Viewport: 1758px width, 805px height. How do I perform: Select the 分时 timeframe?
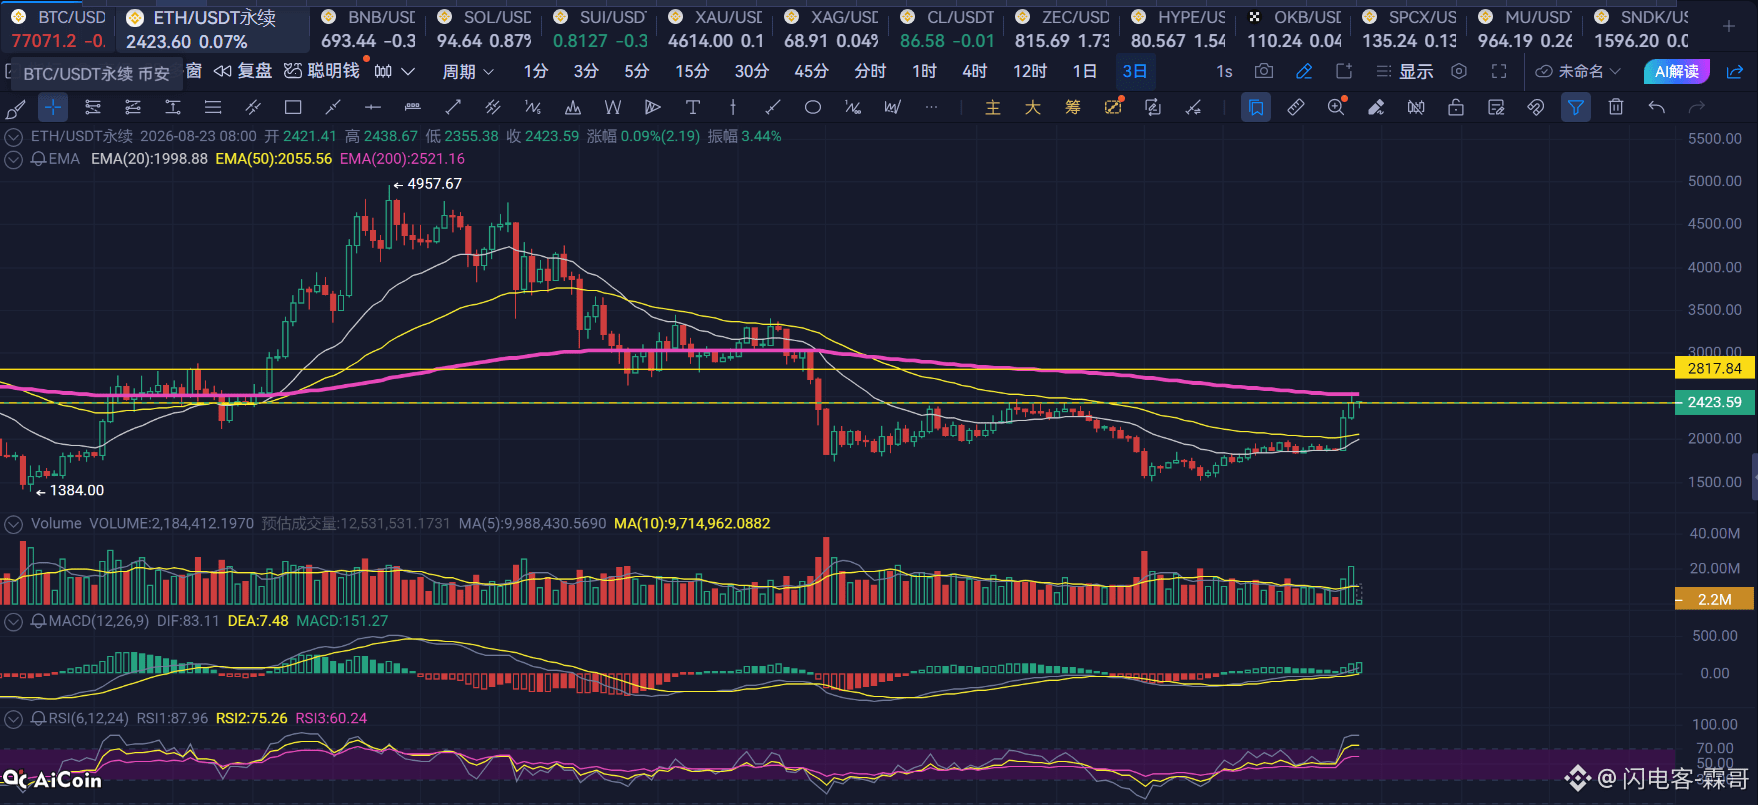870,71
